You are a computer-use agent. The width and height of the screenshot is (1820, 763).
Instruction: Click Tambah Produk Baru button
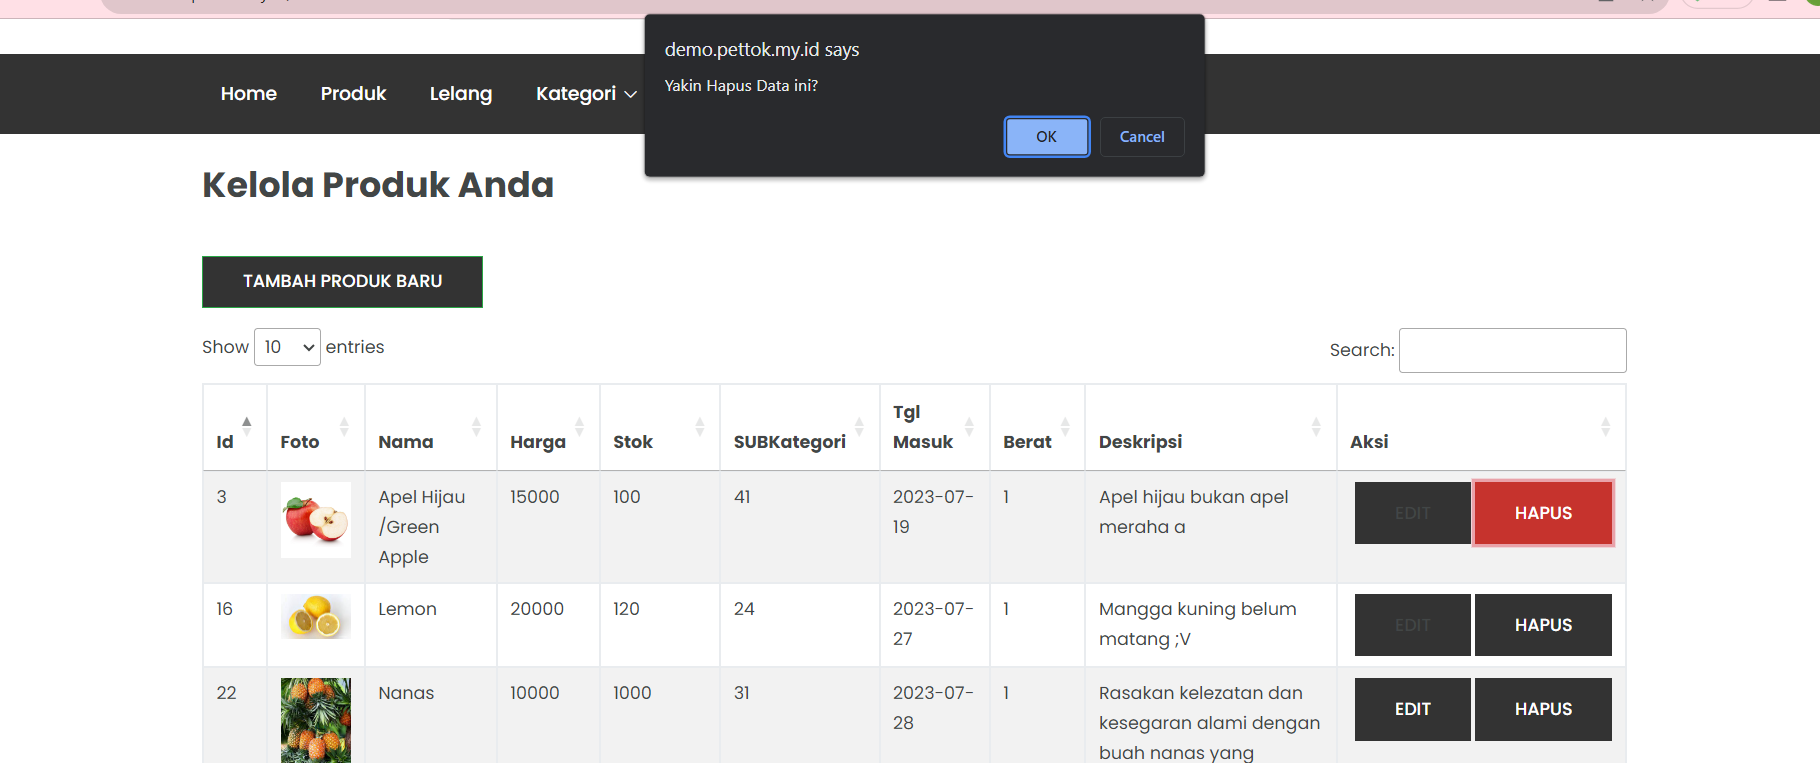click(x=342, y=282)
